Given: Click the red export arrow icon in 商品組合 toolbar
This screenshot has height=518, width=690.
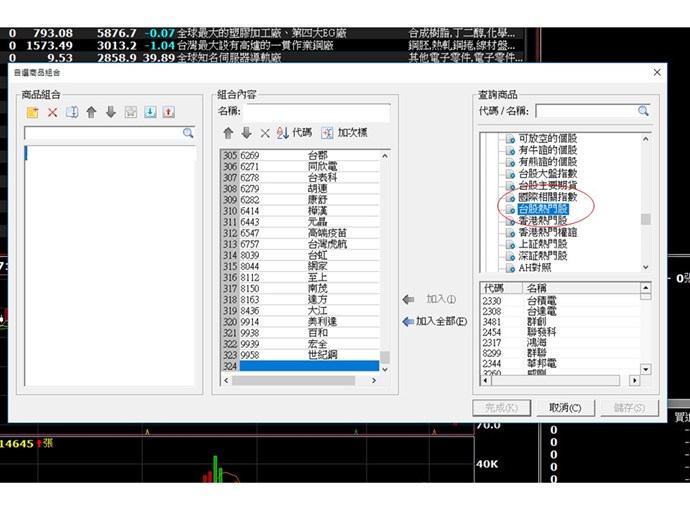Looking at the screenshot, I should point(168,112).
